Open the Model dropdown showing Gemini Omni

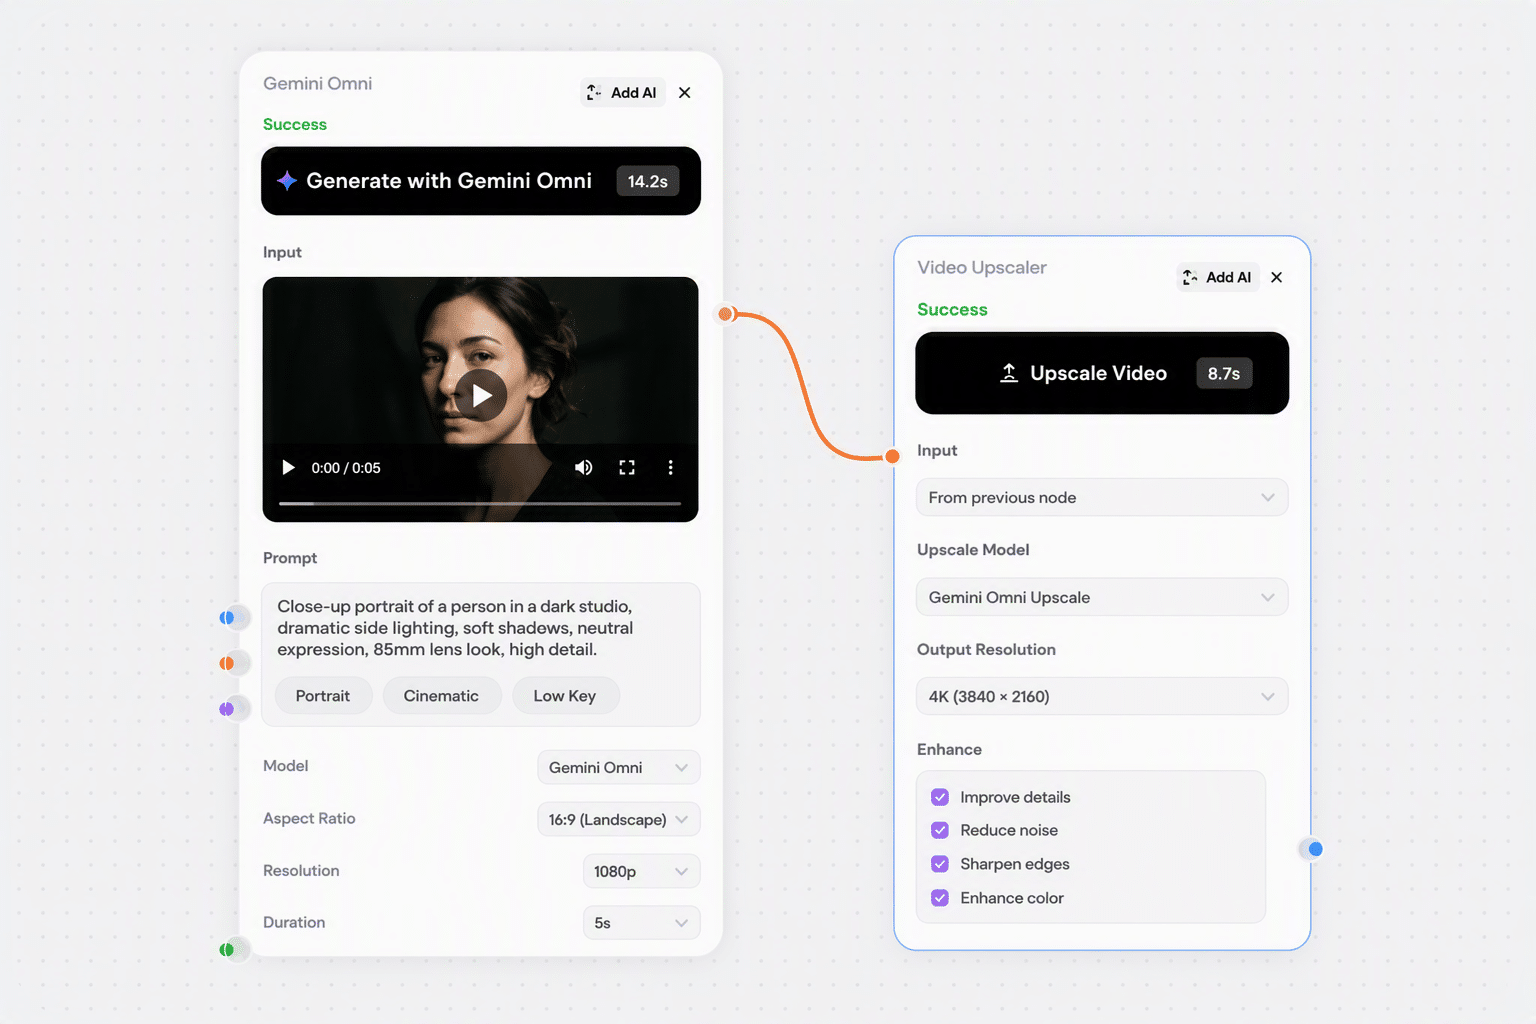[618, 767]
